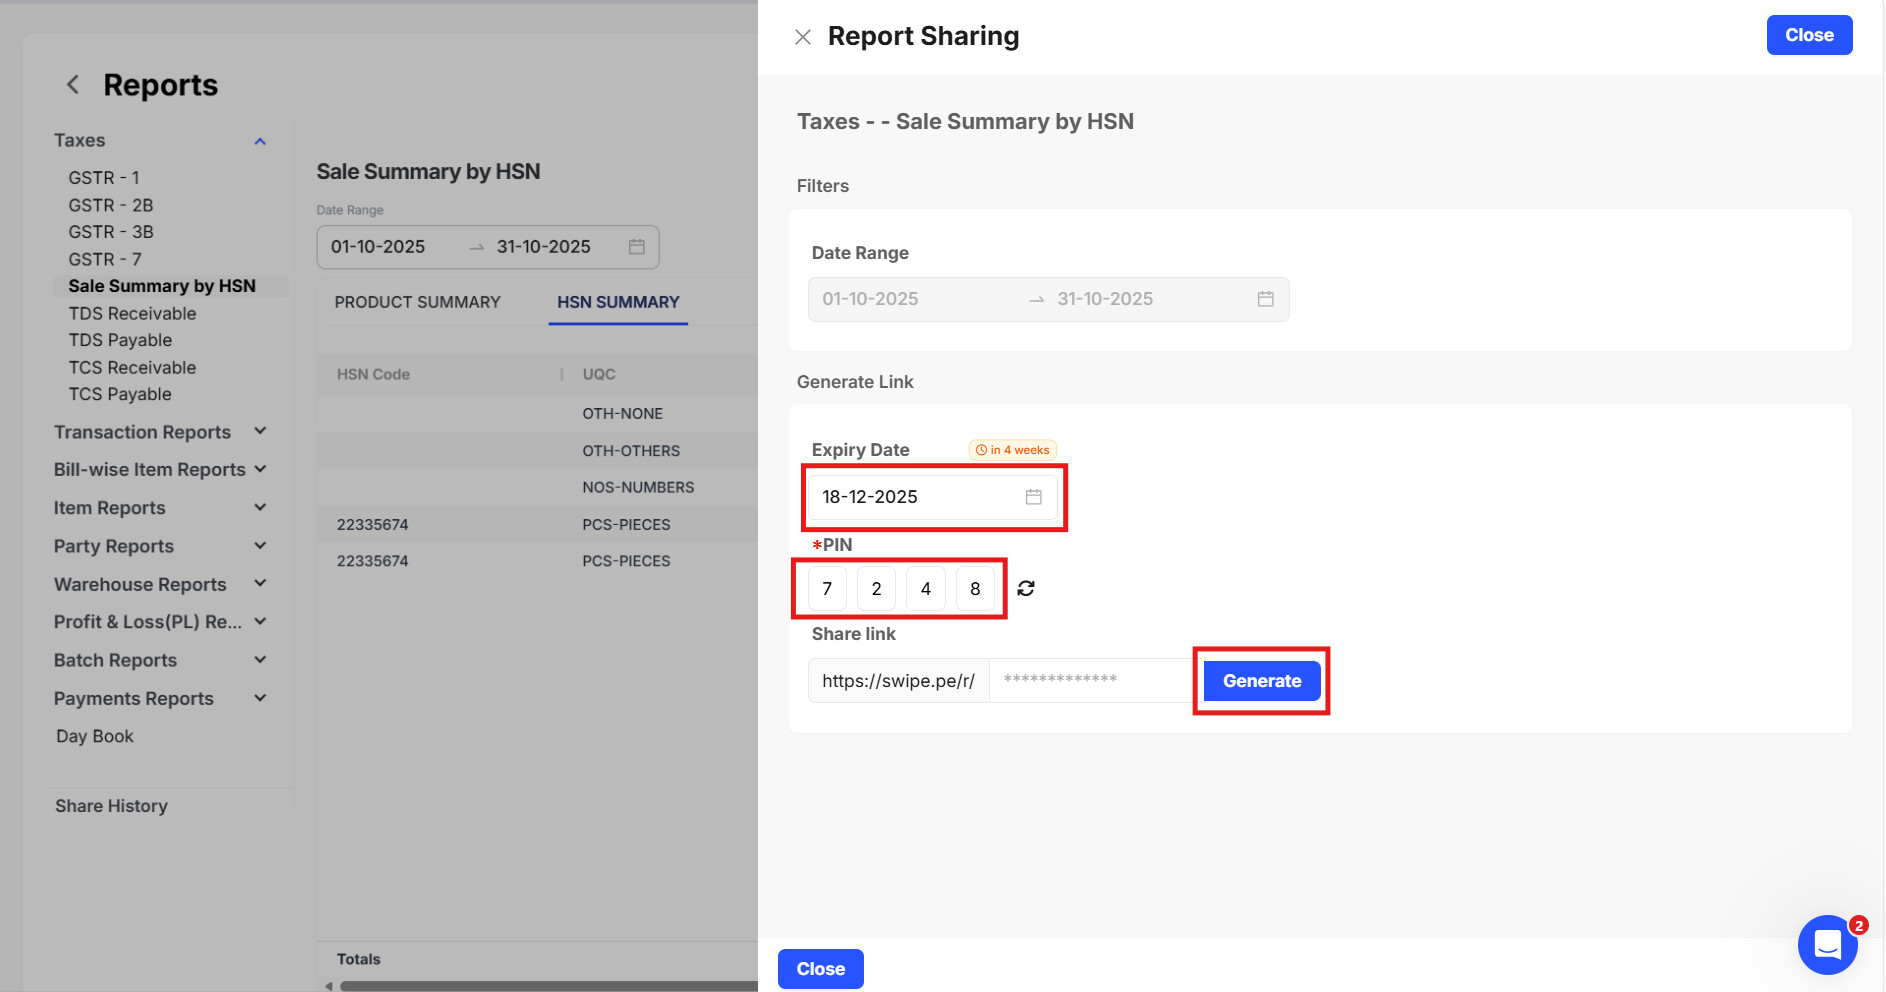Click the back arrow beside Reports
The height and width of the screenshot is (992, 1886).
[73, 85]
